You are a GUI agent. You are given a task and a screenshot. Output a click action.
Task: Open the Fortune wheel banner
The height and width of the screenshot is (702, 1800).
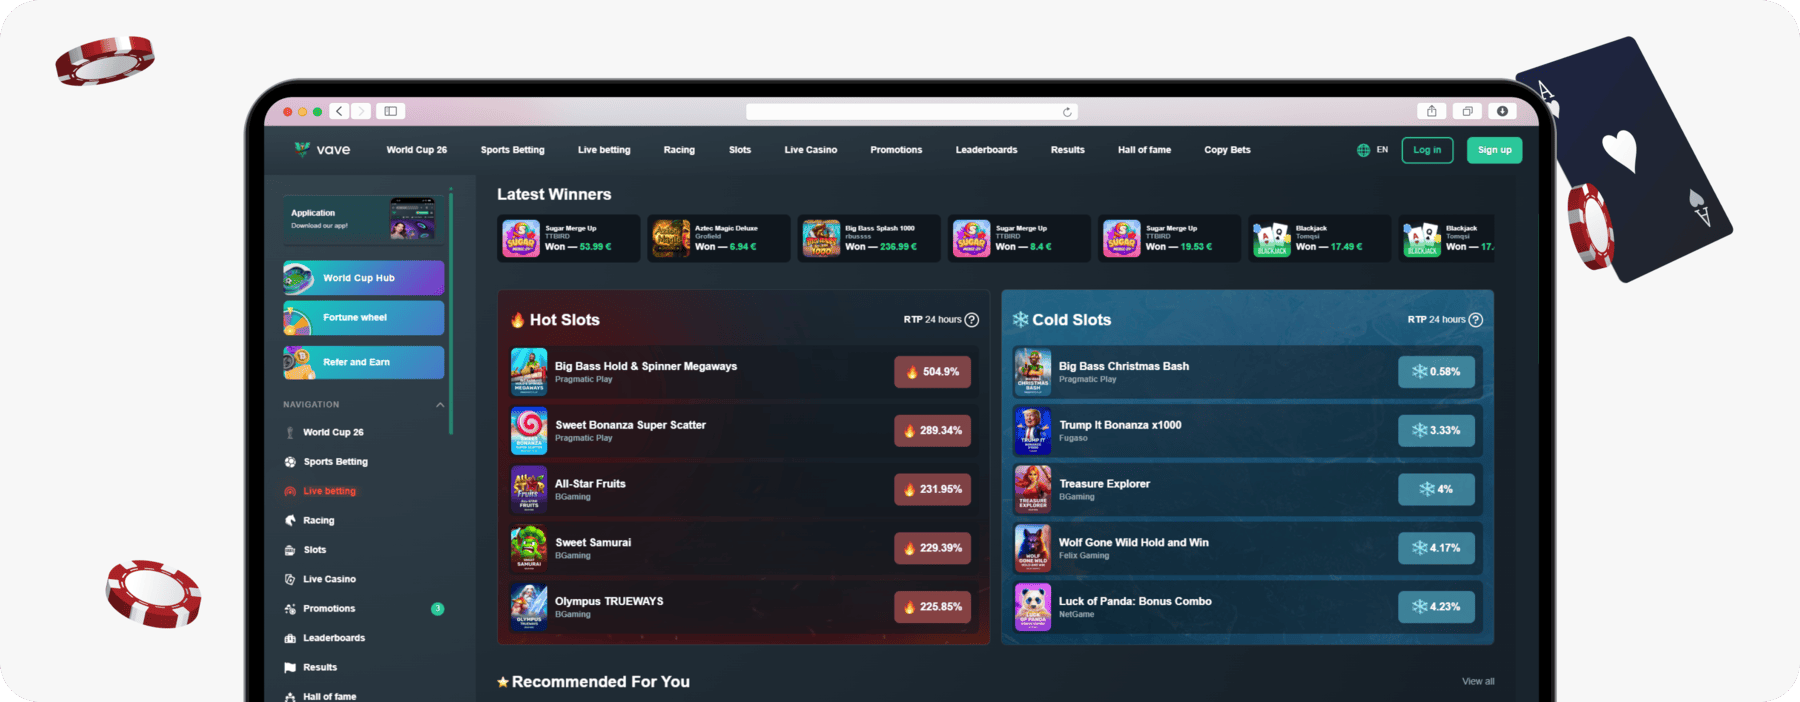[x=363, y=318]
